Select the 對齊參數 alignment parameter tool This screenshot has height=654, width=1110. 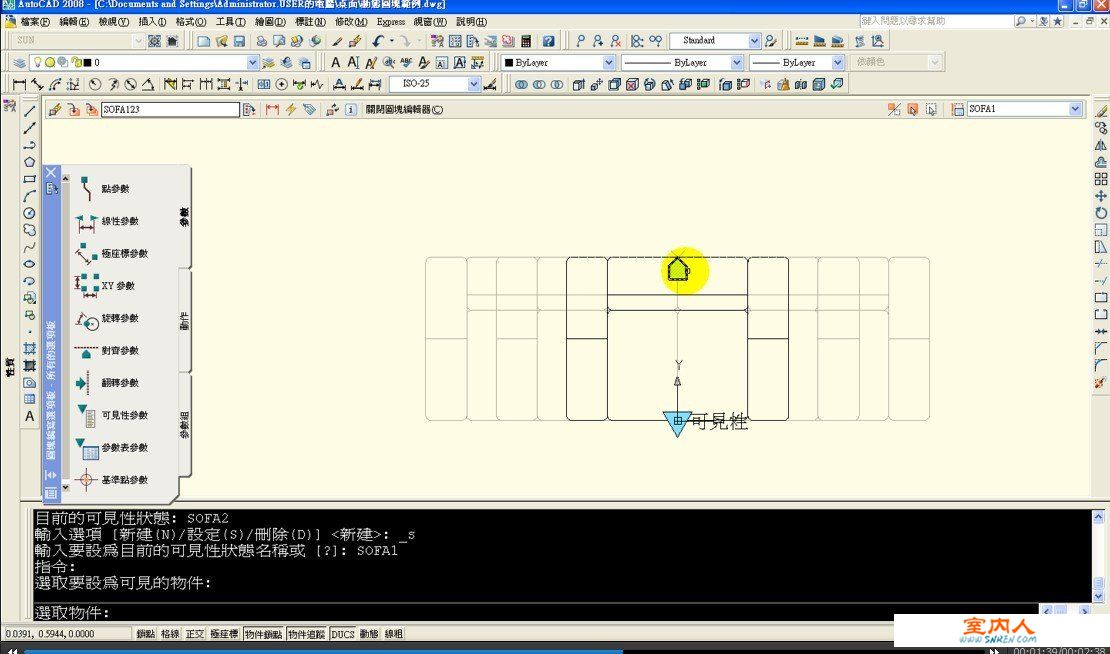pyautogui.click(x=106, y=350)
